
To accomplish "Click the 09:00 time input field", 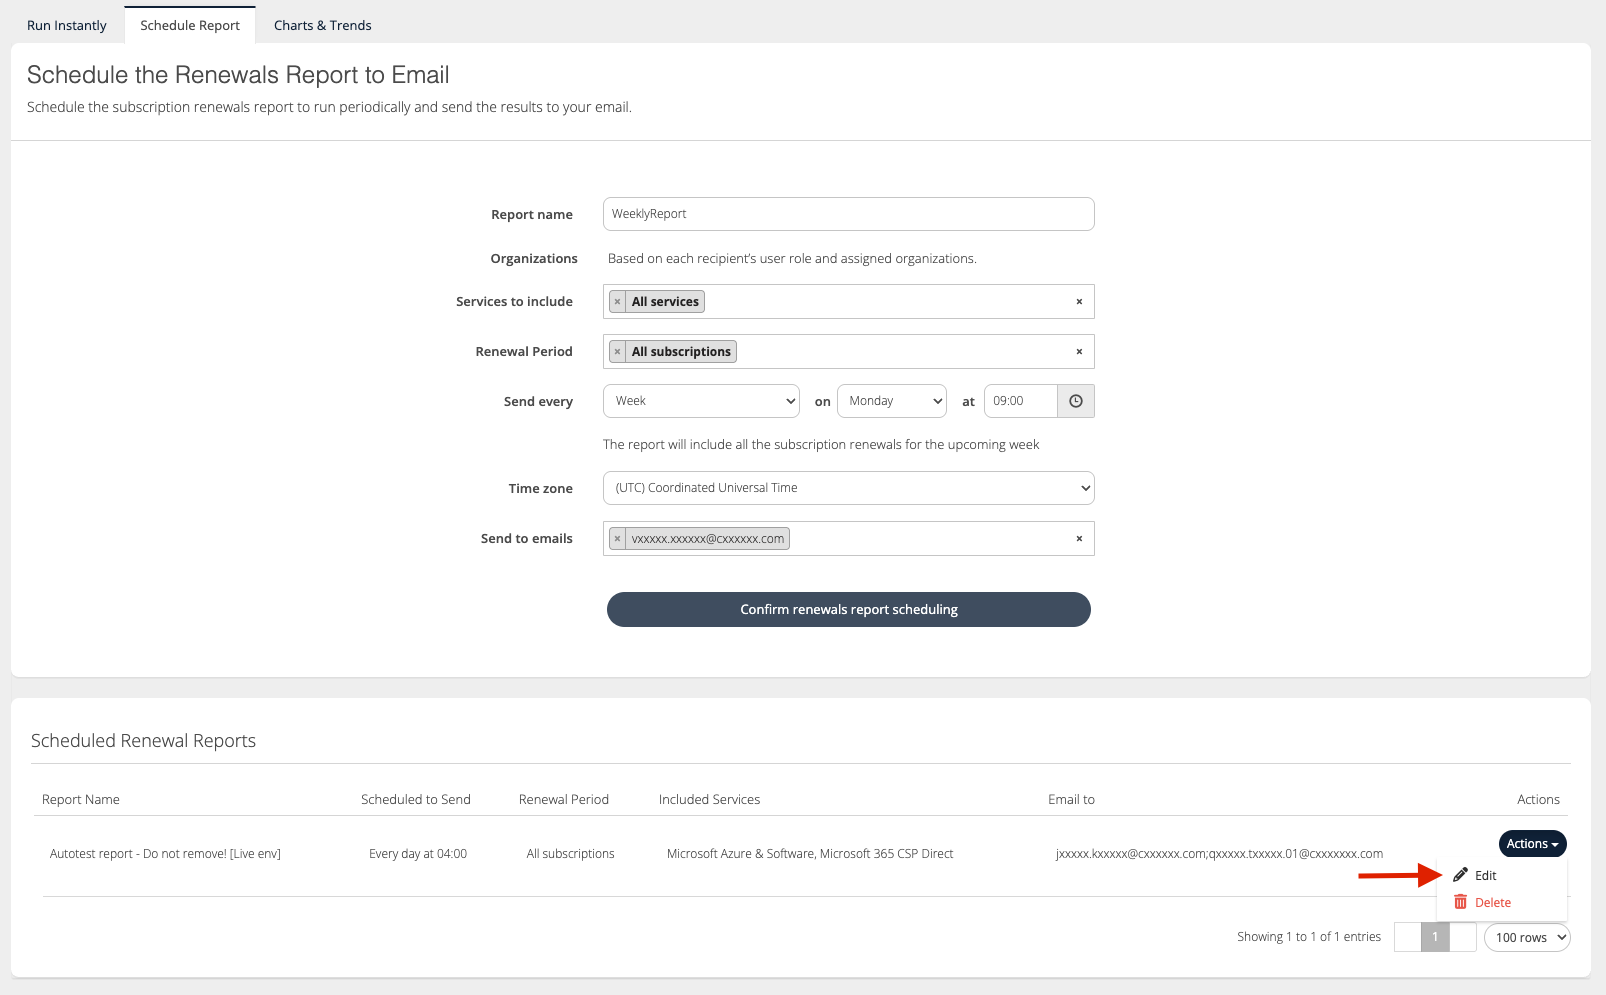I will 1020,401.
